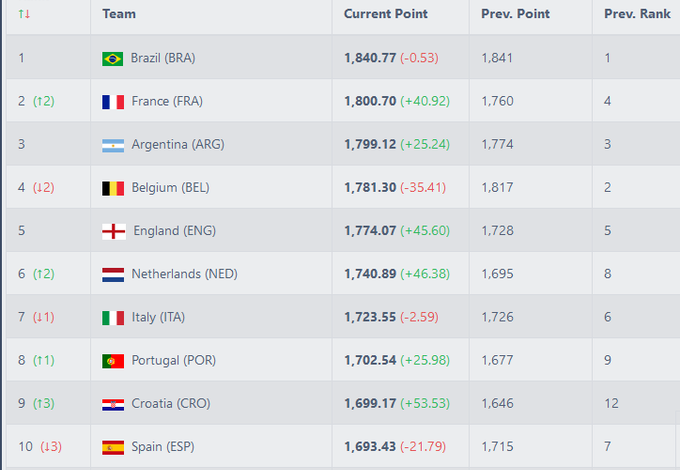Click the Spain flag icon
This screenshot has height=470, width=680.
pos(113,447)
